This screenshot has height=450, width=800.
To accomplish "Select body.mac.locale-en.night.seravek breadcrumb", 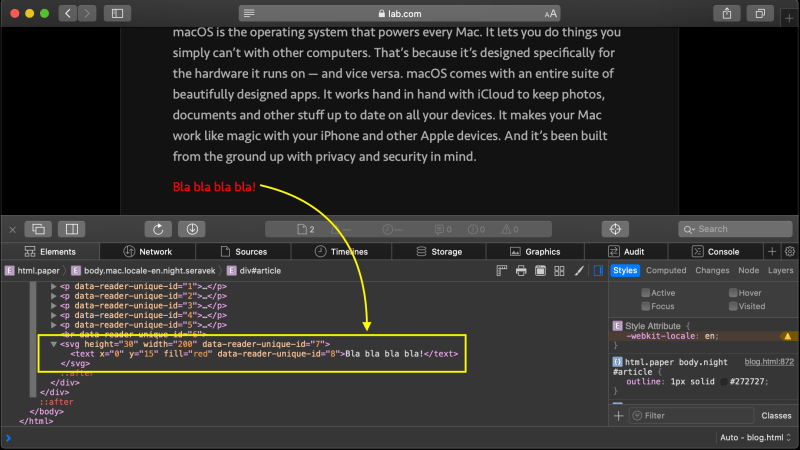I will point(143,270).
